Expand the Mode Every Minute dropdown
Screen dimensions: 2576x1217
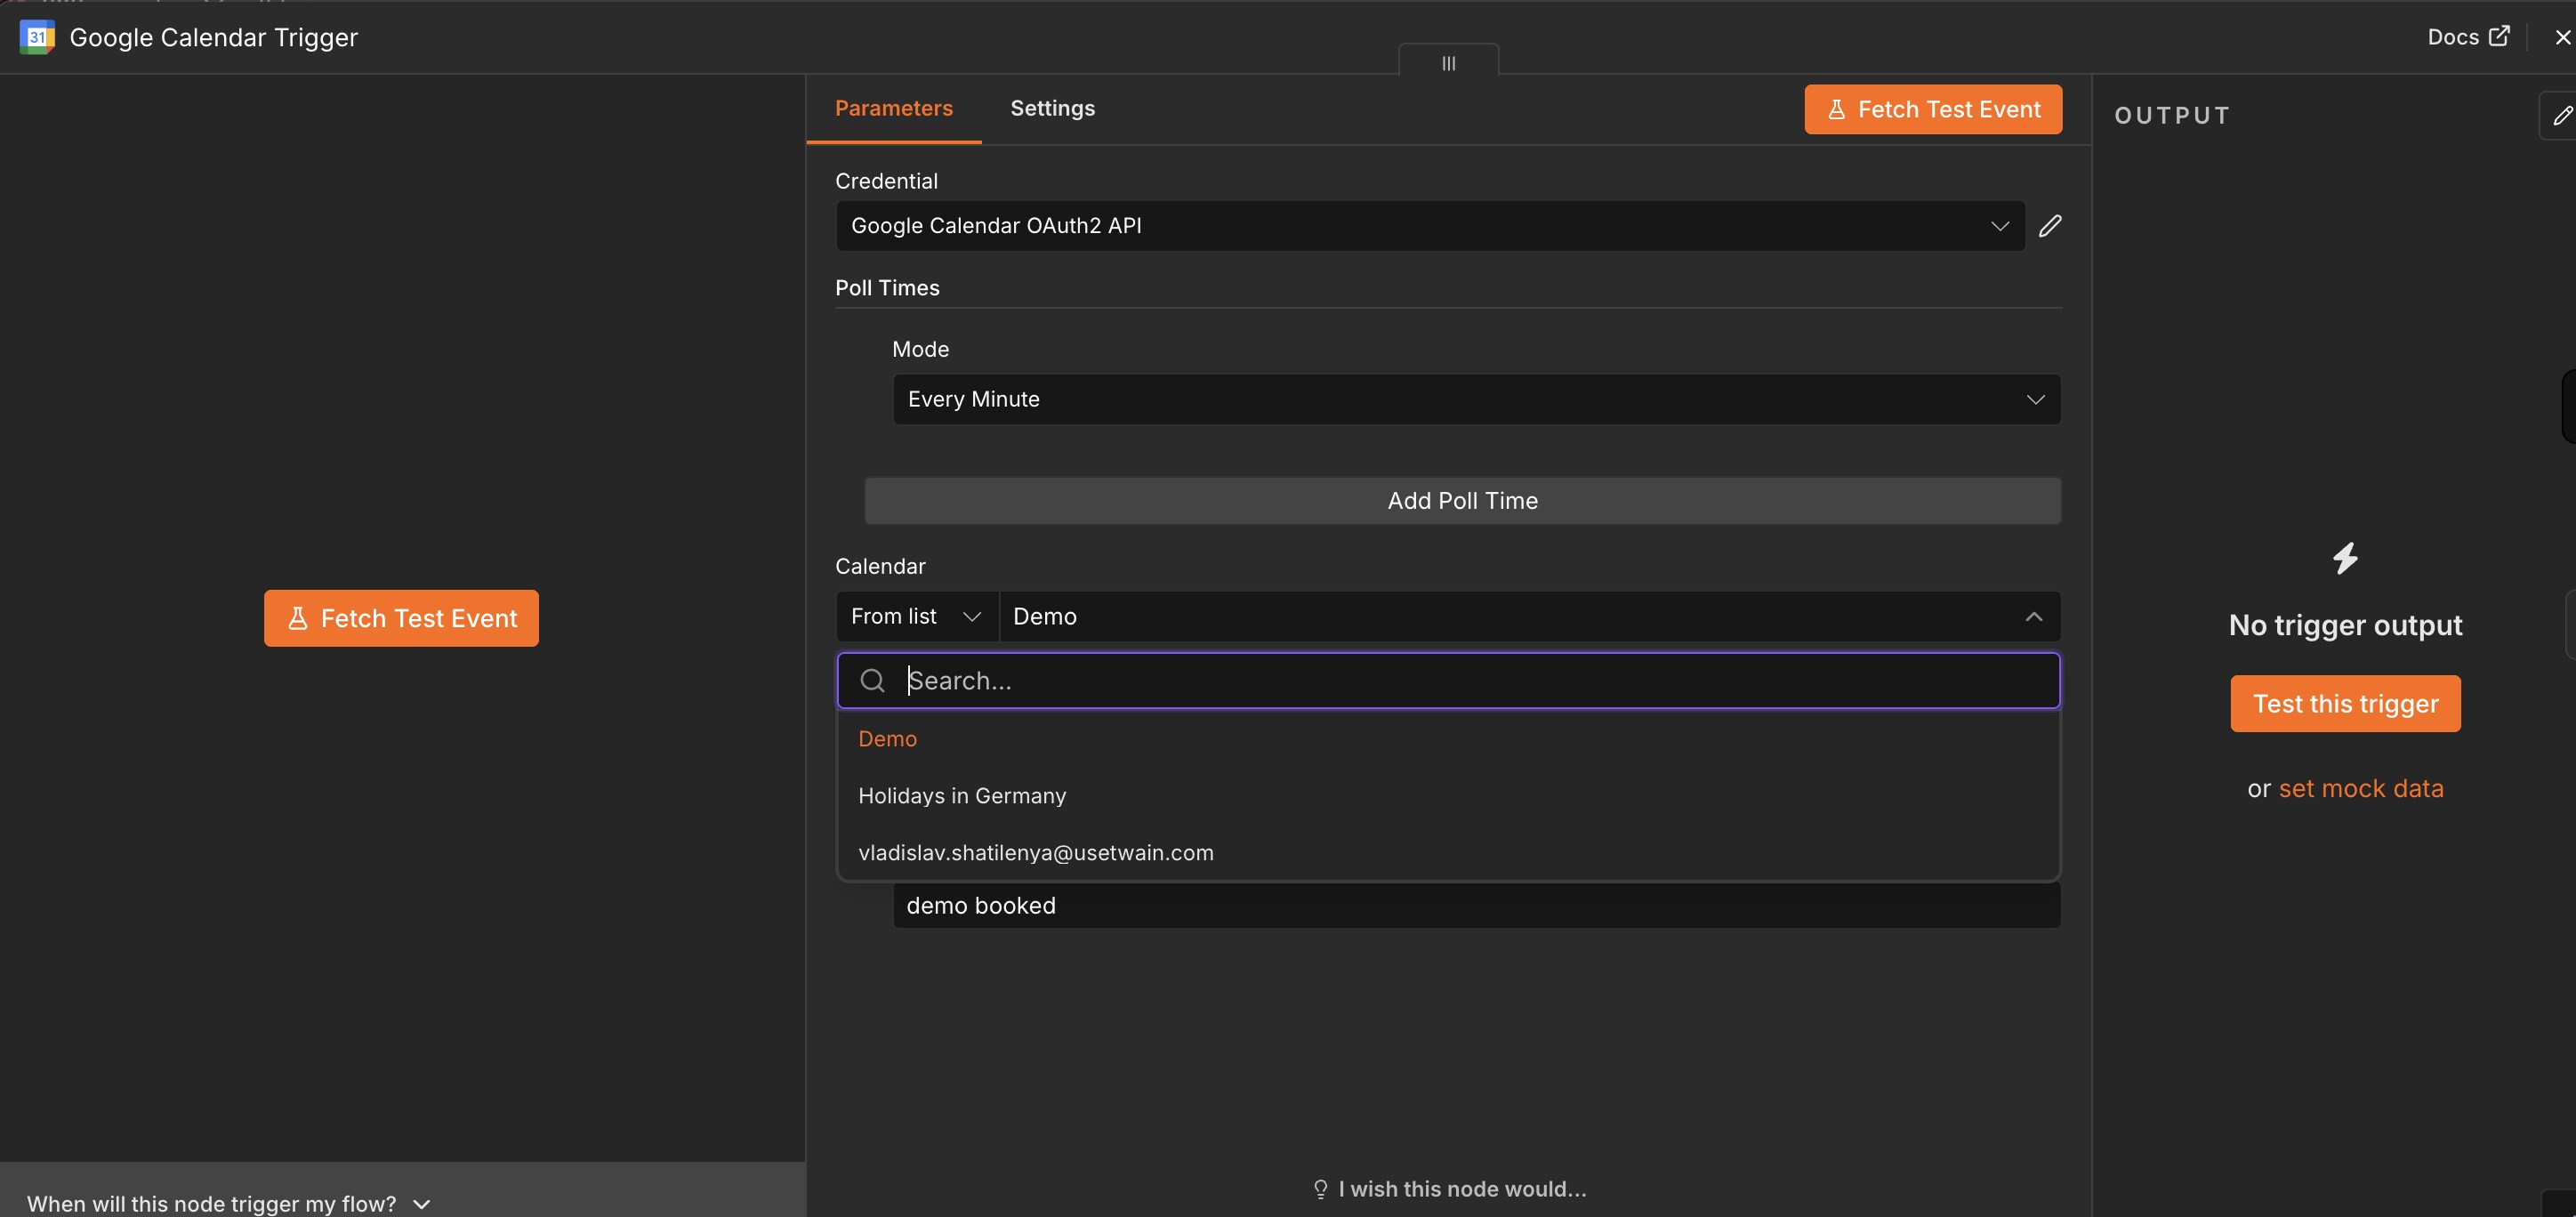click(x=1476, y=399)
